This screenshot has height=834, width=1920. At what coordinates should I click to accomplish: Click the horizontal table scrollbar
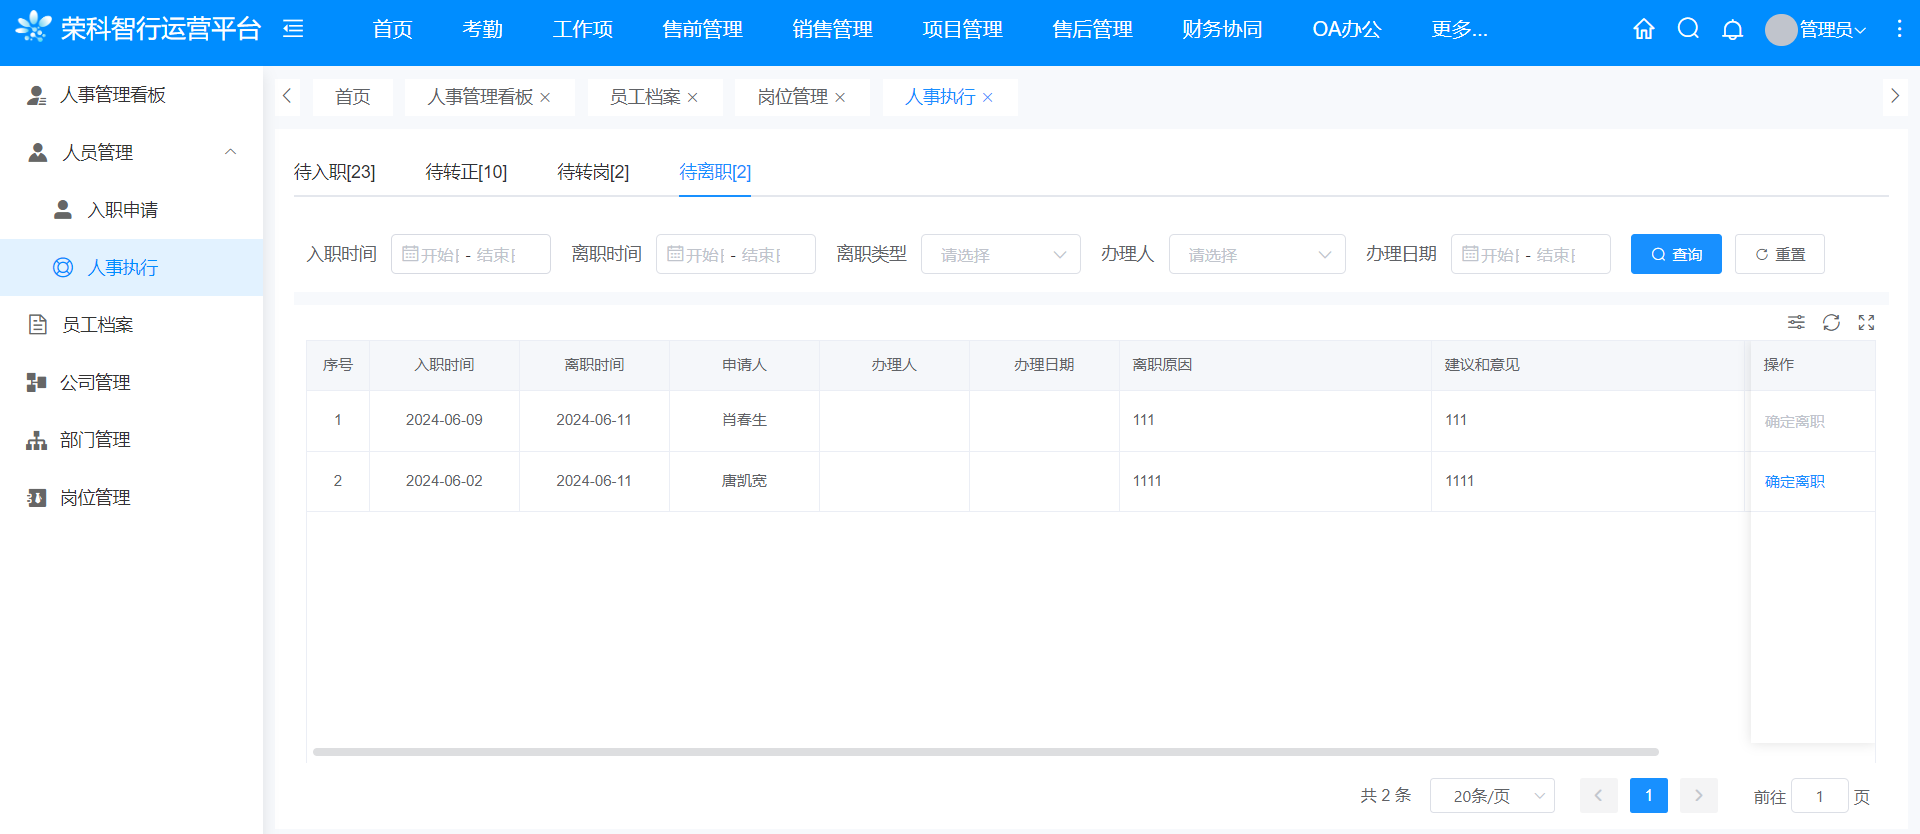[x=985, y=751]
